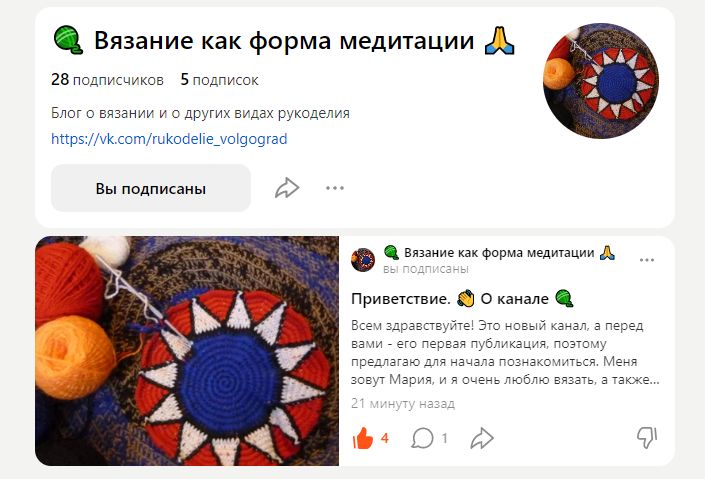Viewport: 705px width, 479px height.
Task: Click the thumbs-up like icon
Action: pos(363,438)
